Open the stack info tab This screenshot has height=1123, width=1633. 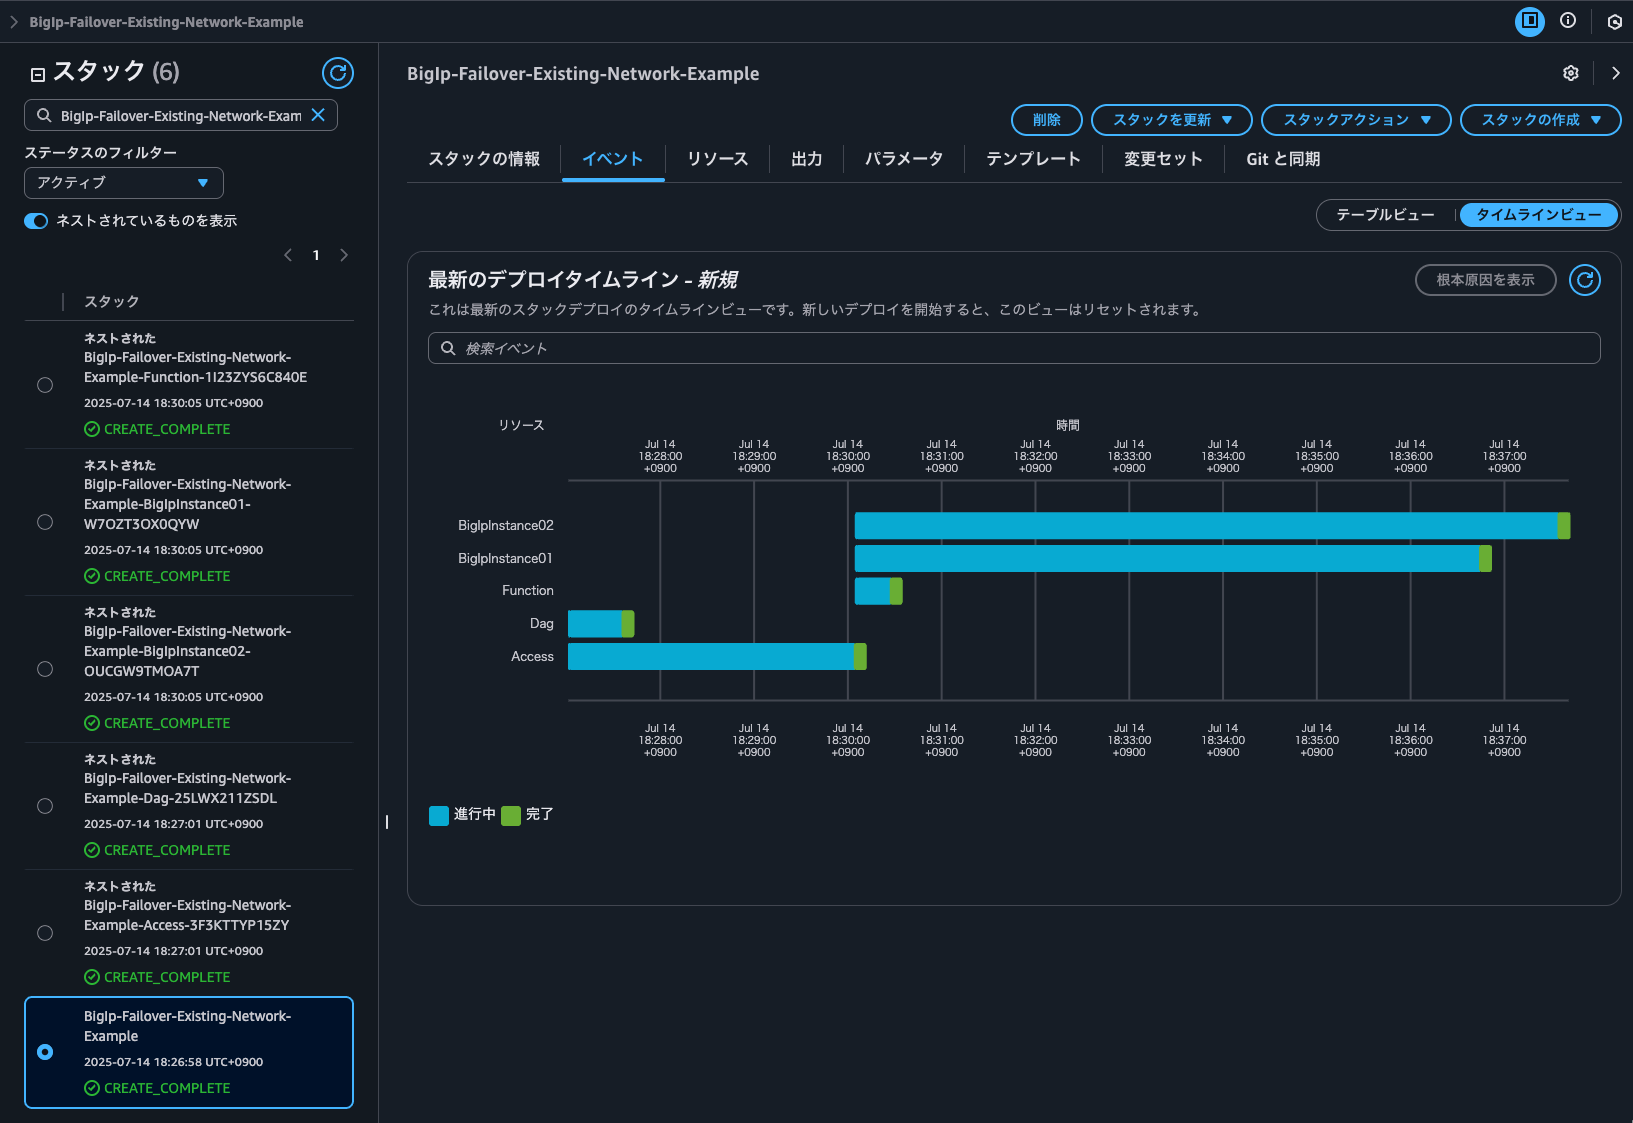pyautogui.click(x=484, y=159)
